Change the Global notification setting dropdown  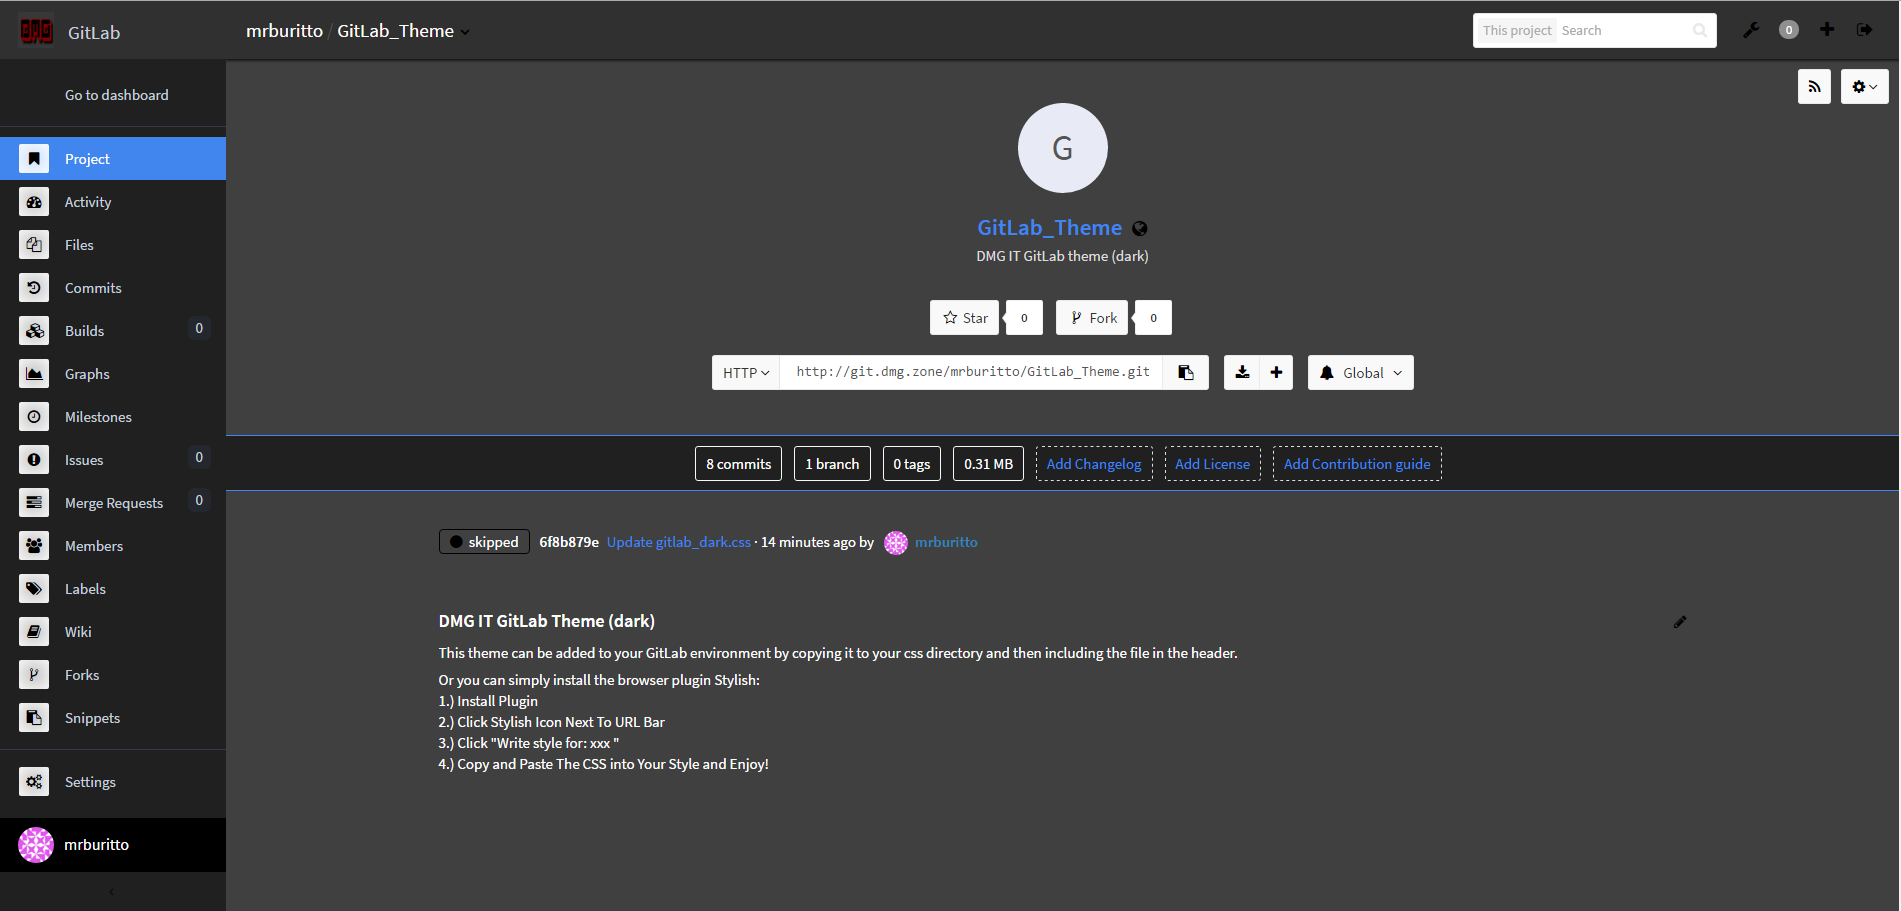(1359, 371)
